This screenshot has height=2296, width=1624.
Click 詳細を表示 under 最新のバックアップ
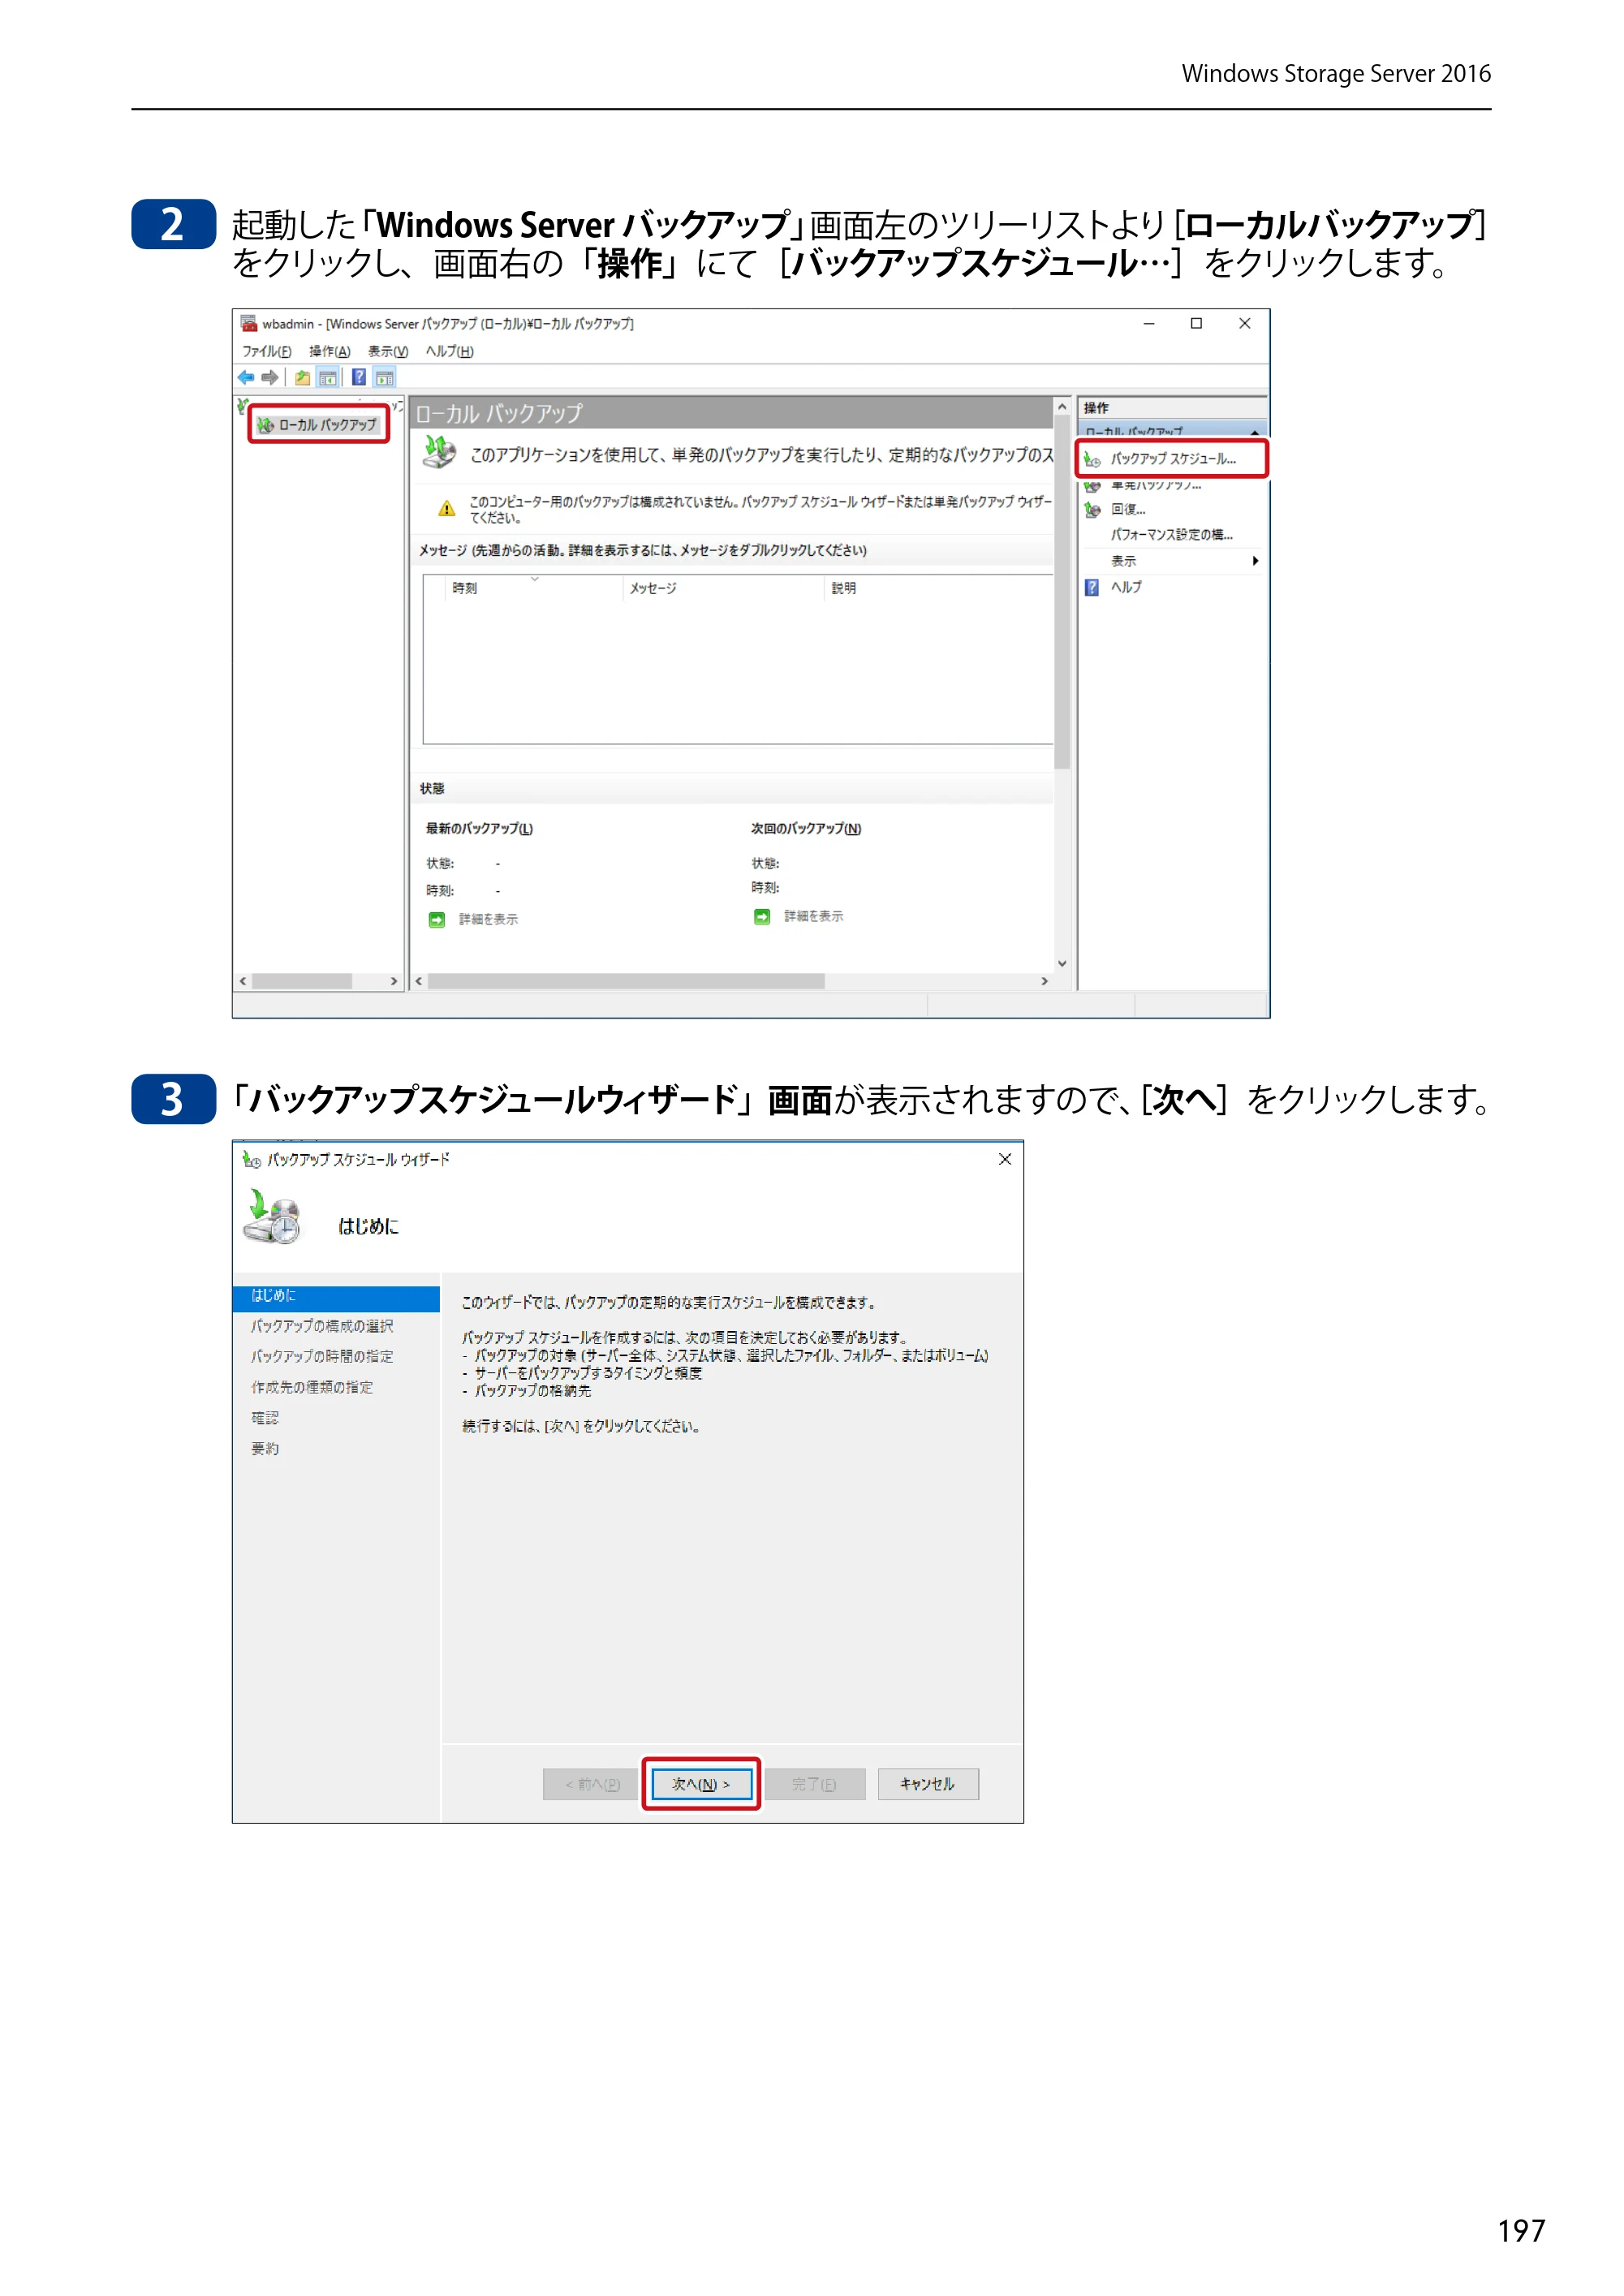[488, 919]
